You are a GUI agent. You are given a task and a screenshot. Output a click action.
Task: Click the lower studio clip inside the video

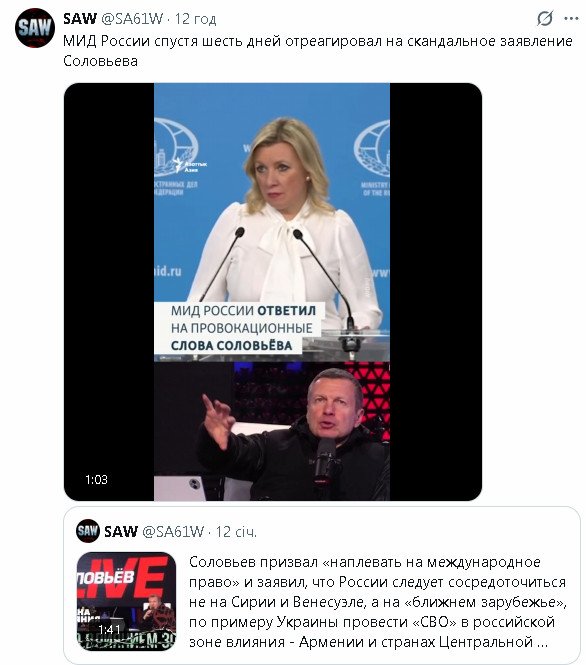pyautogui.click(x=272, y=431)
